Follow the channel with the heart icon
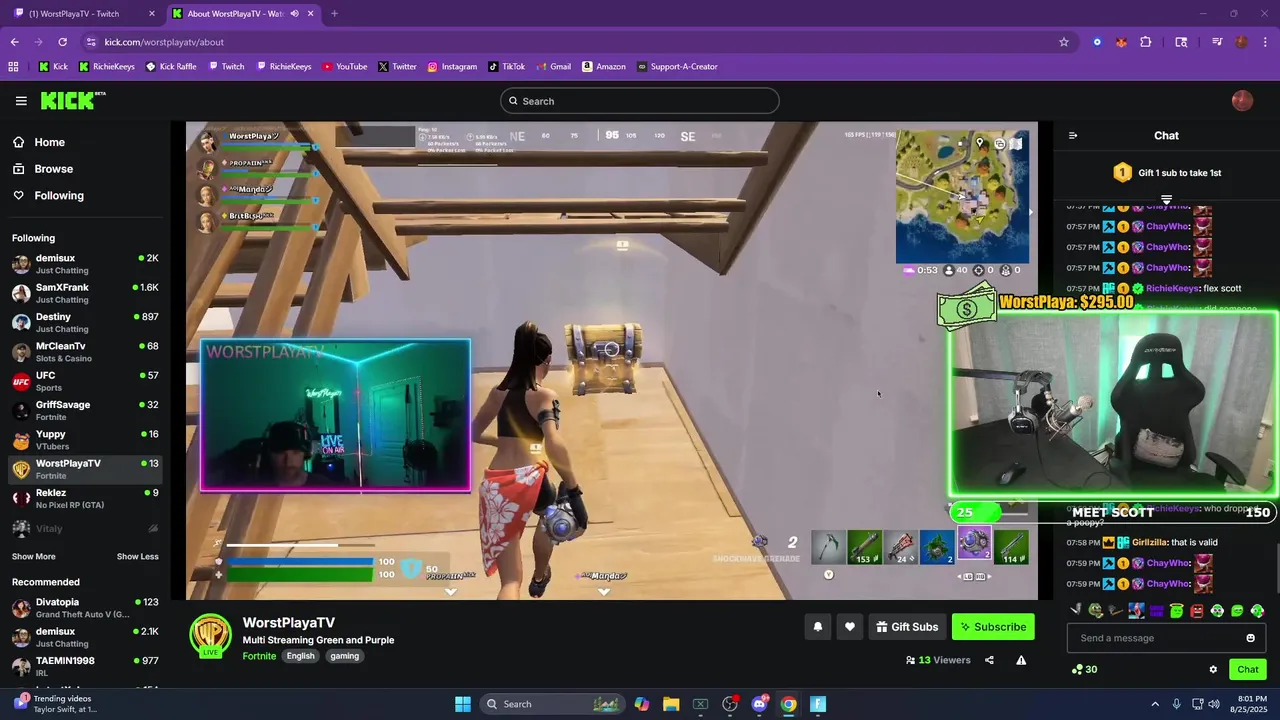 [x=850, y=627]
